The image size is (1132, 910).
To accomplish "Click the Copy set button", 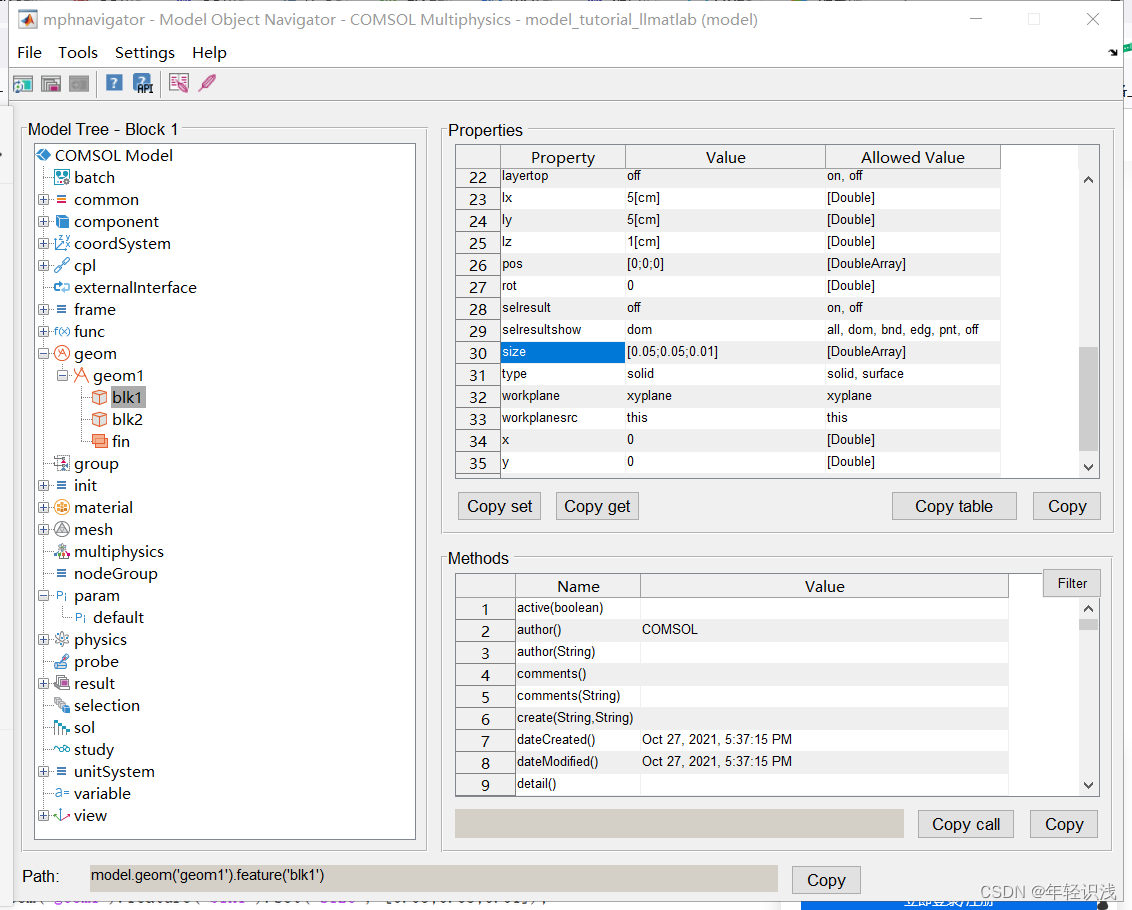I will pos(500,506).
